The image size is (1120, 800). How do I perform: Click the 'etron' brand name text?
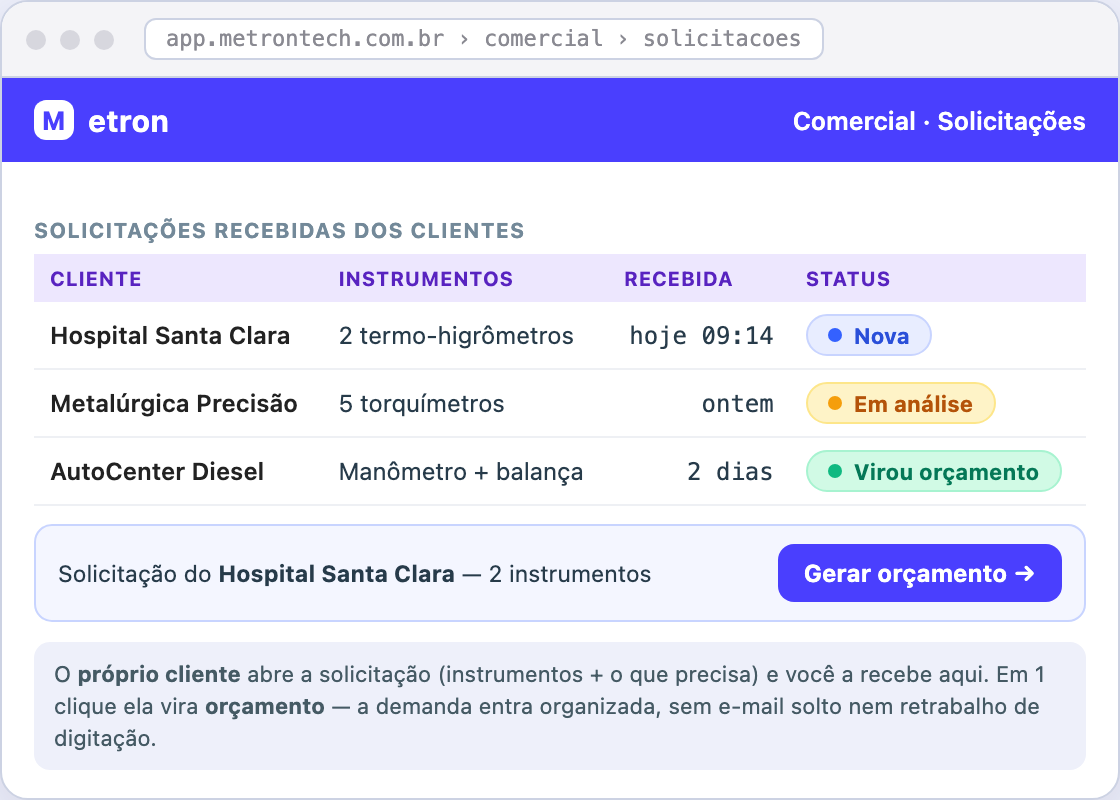129,121
